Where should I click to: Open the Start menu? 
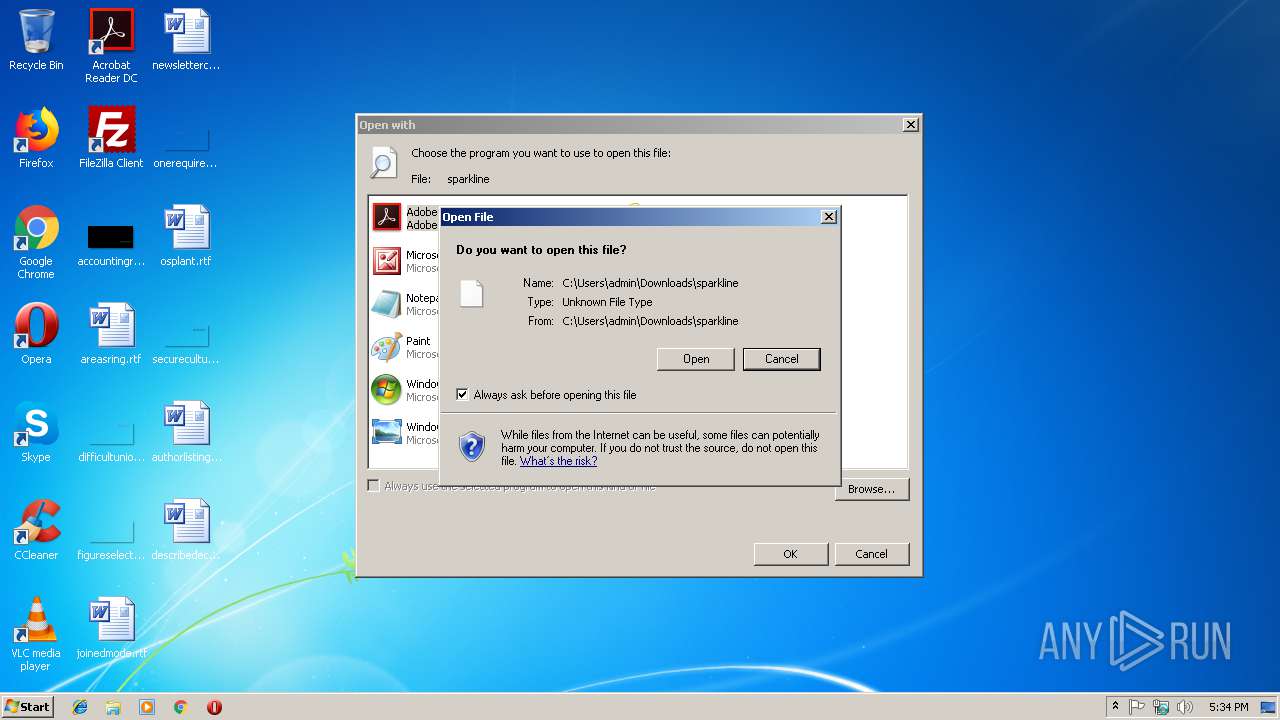[27, 707]
